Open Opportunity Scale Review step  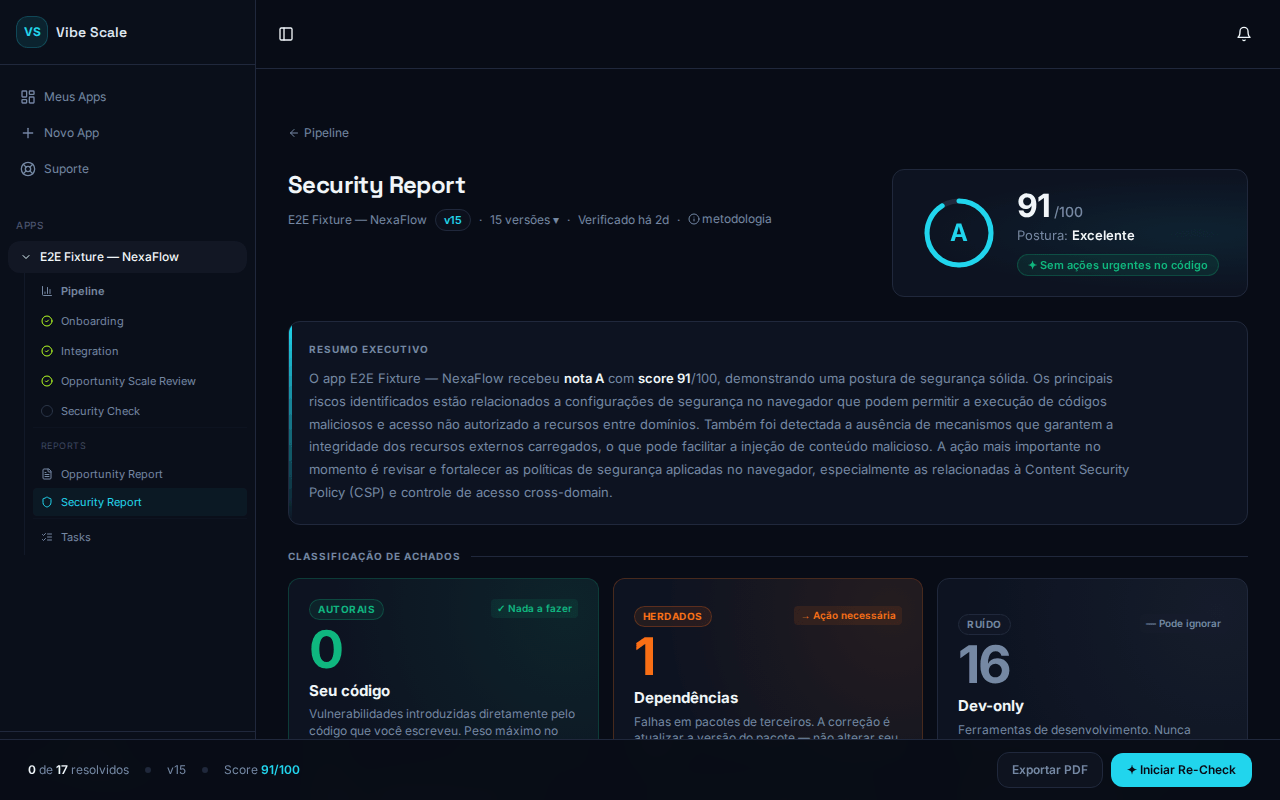point(140,381)
